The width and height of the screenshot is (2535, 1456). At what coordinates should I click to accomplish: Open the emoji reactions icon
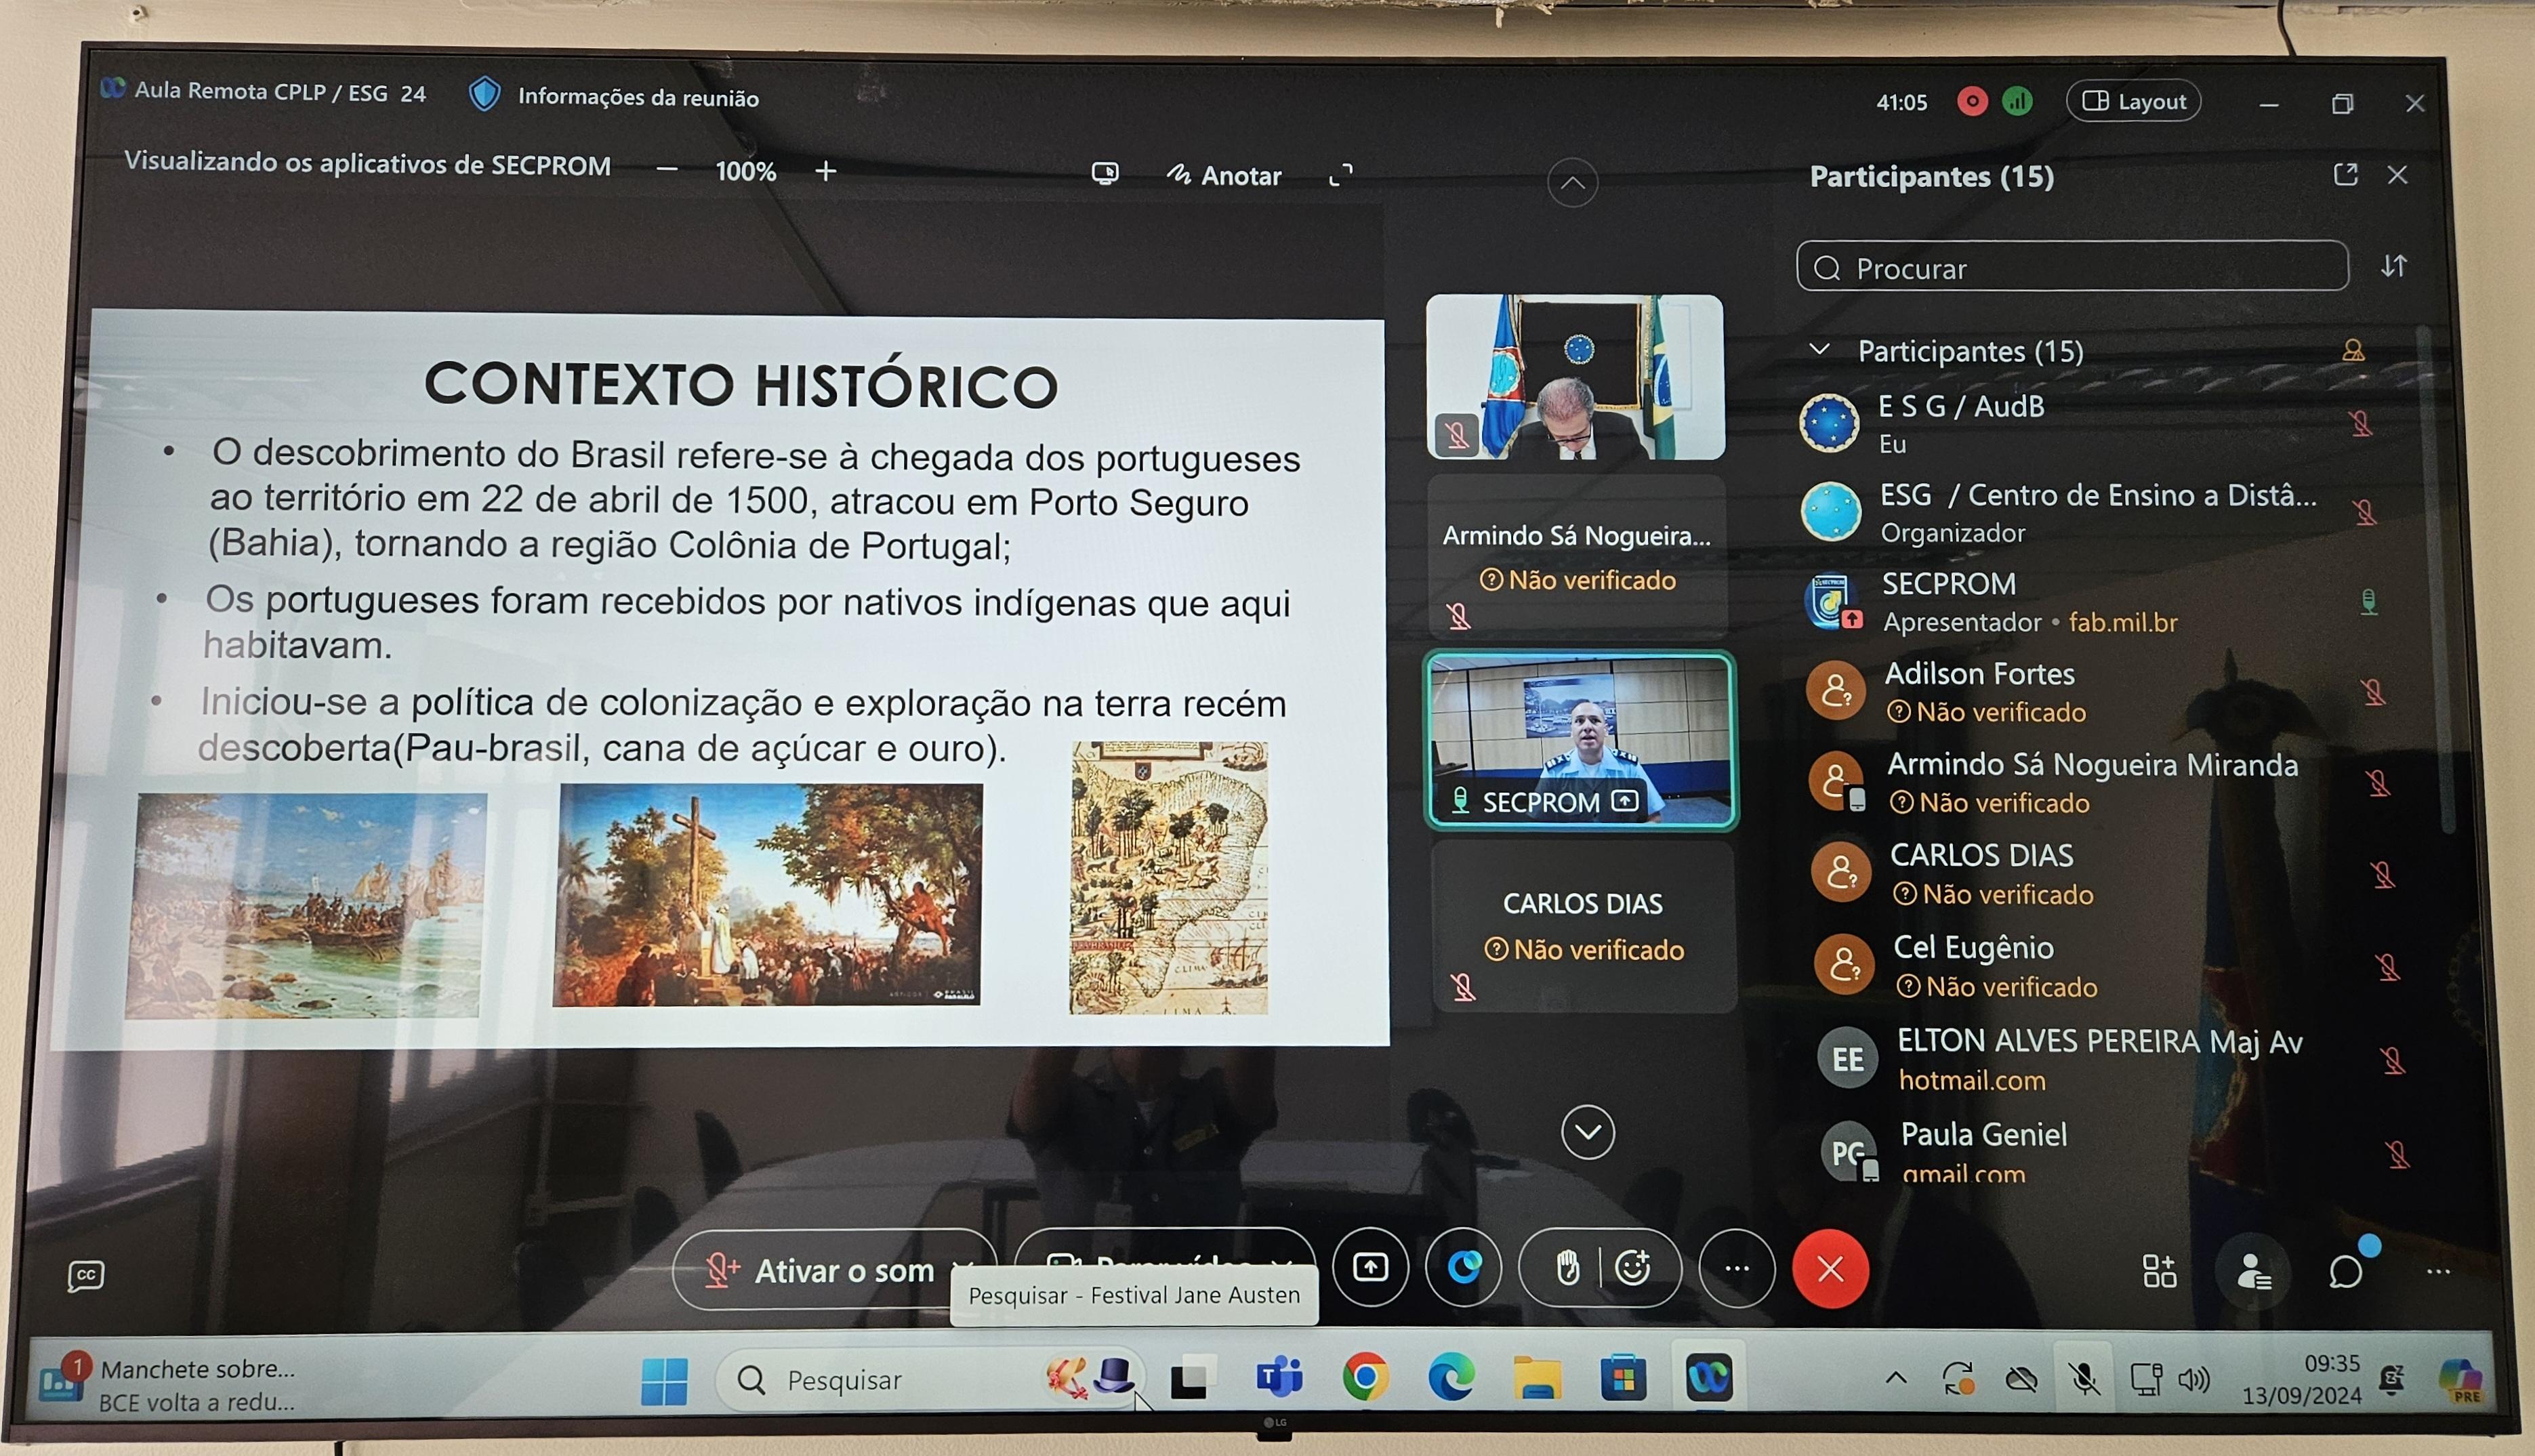1632,1268
